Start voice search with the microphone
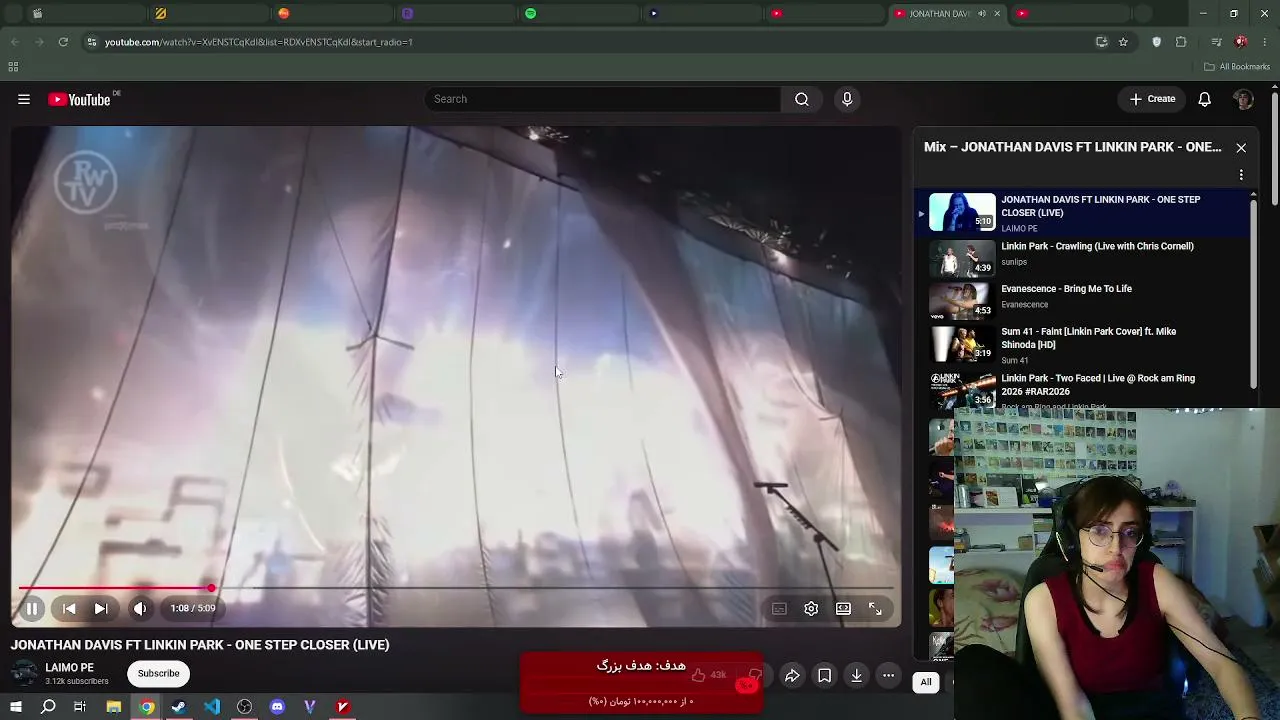The image size is (1280, 720). tap(847, 99)
